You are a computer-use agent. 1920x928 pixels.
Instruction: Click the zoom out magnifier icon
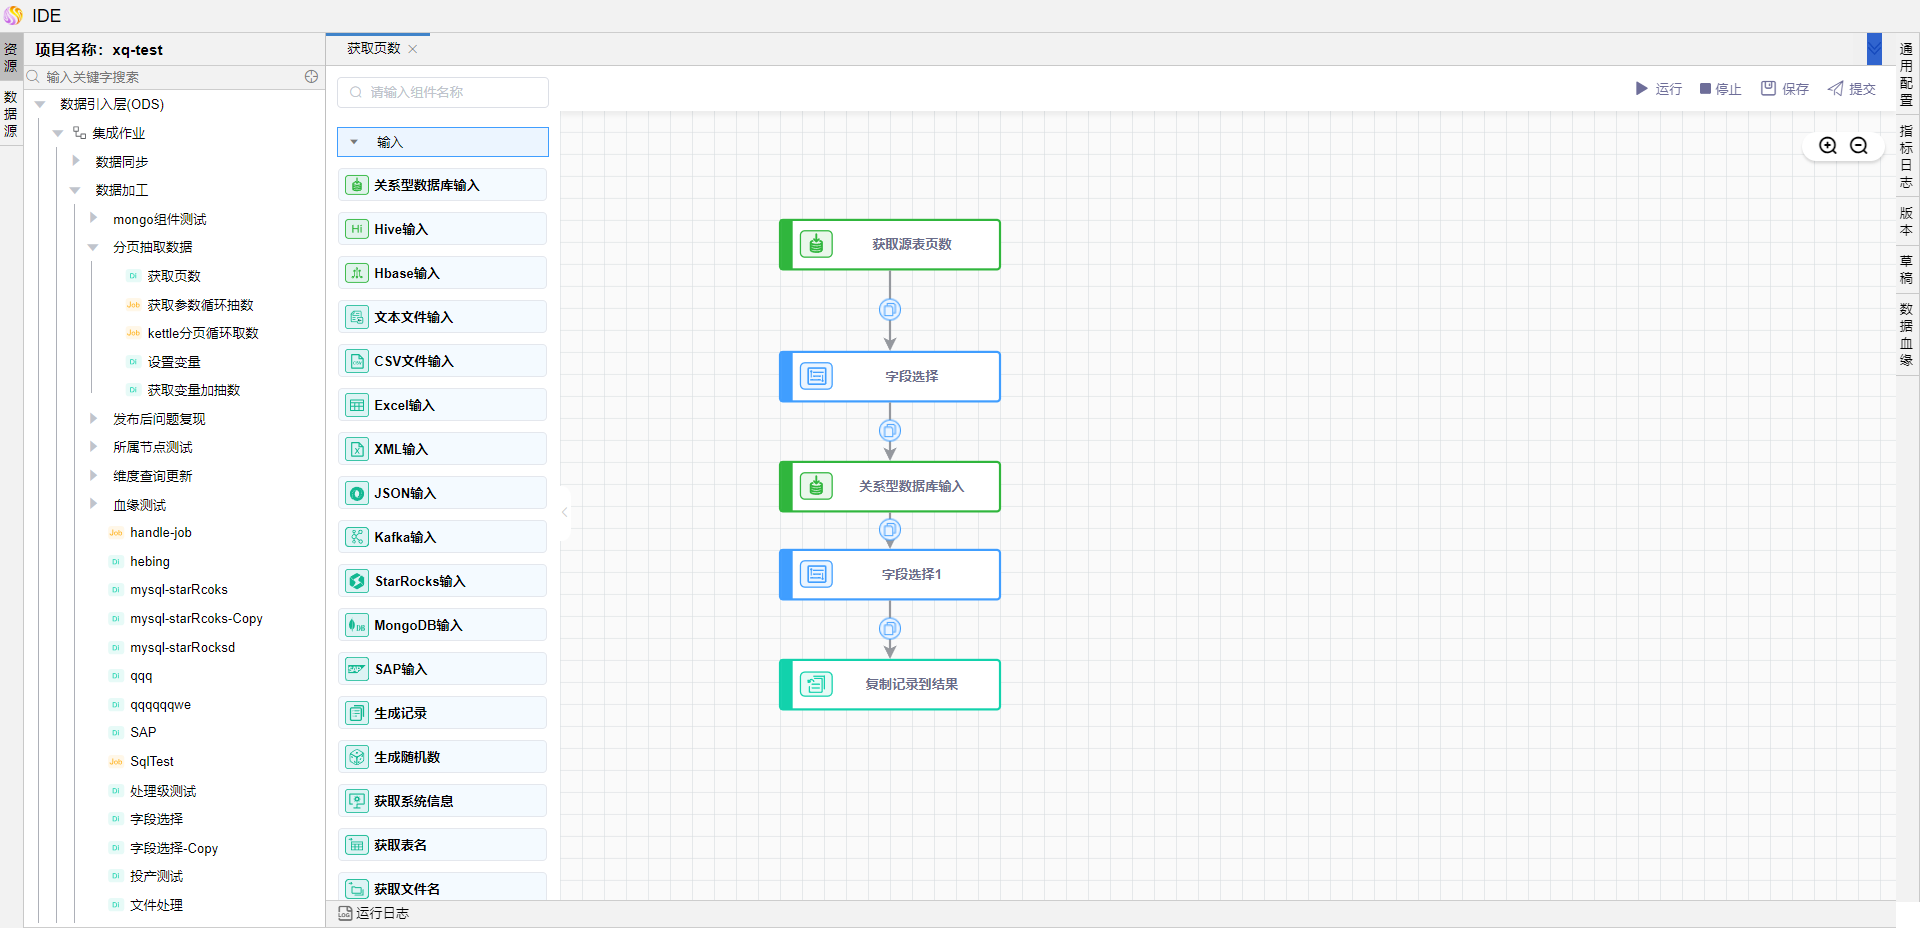[1858, 146]
